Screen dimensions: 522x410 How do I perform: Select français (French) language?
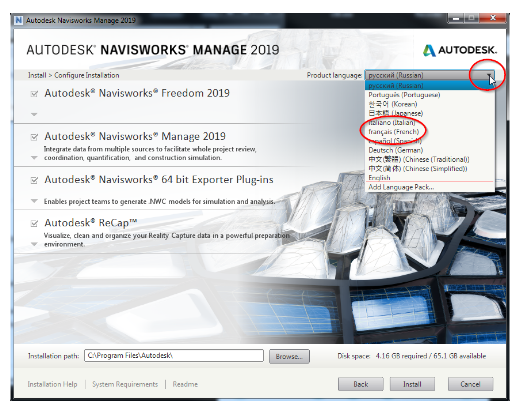430,132
